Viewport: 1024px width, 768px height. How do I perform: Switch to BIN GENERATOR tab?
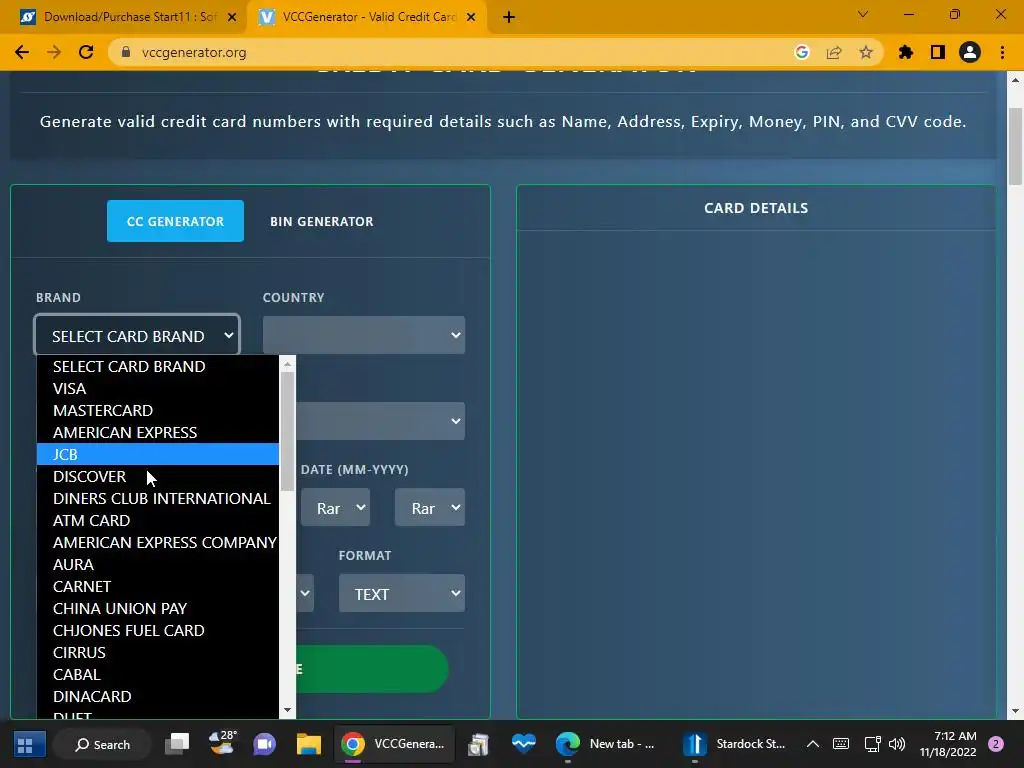click(322, 221)
